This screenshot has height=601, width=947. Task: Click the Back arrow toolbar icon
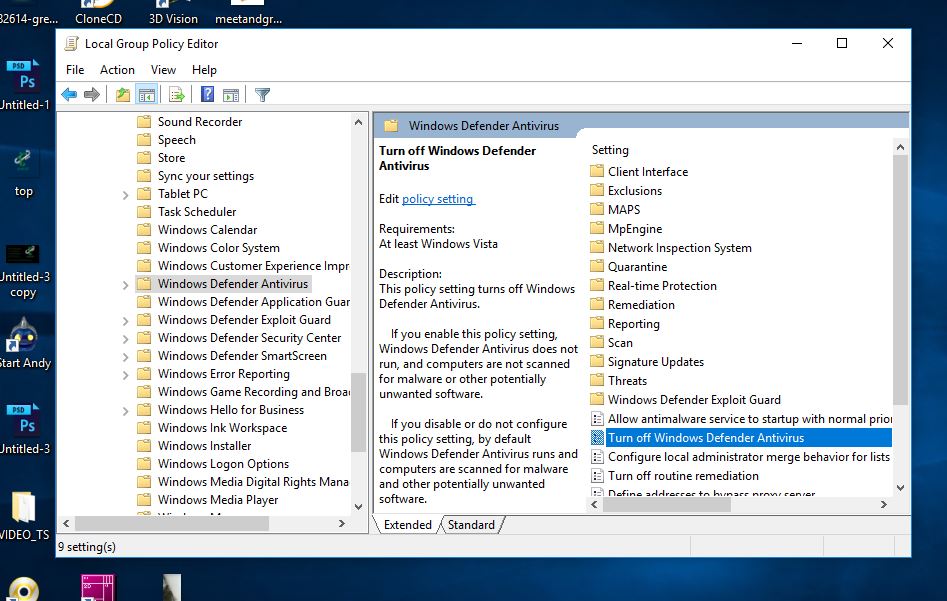click(x=69, y=94)
